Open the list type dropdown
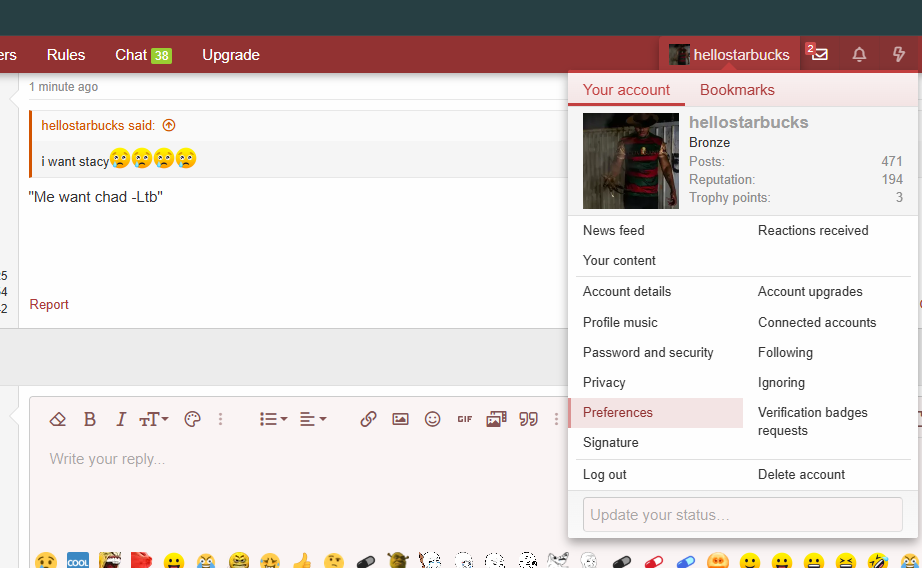 coord(273,419)
